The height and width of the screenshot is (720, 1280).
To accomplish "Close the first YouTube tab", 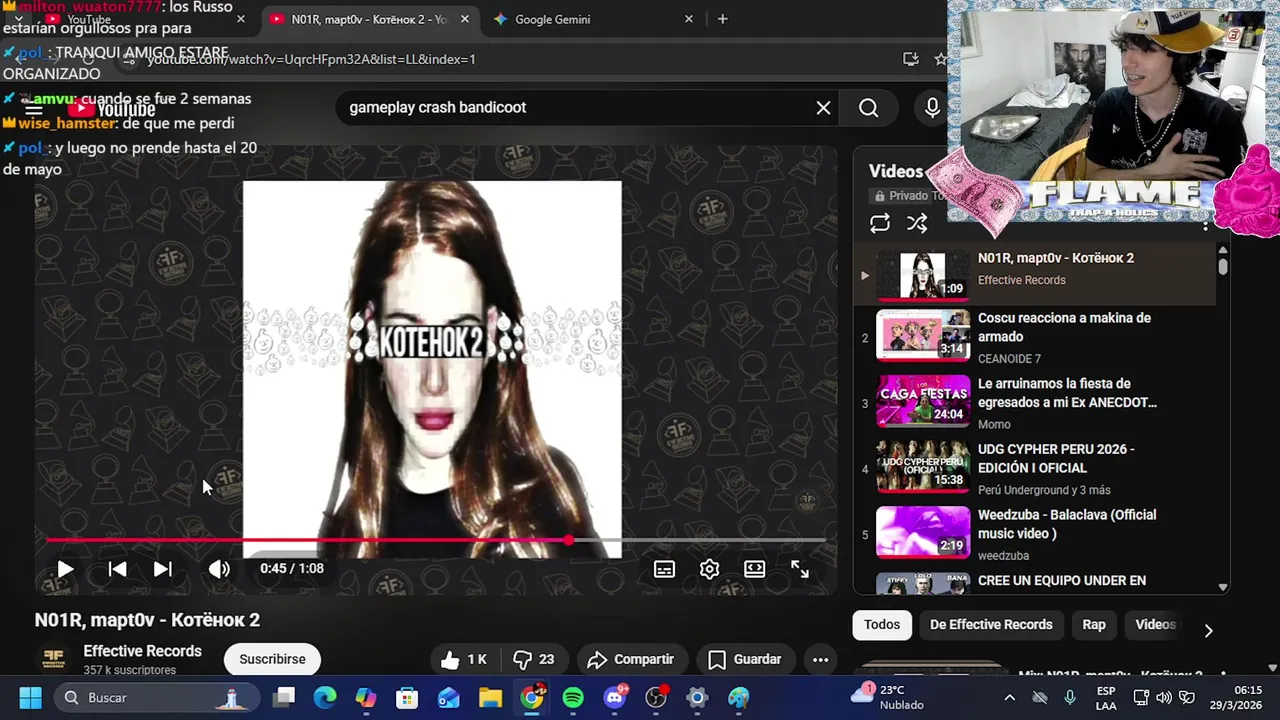I will pyautogui.click(x=241, y=19).
